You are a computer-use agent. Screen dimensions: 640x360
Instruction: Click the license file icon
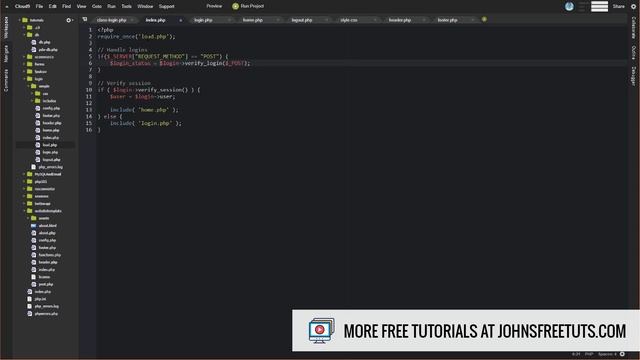pos(34,277)
